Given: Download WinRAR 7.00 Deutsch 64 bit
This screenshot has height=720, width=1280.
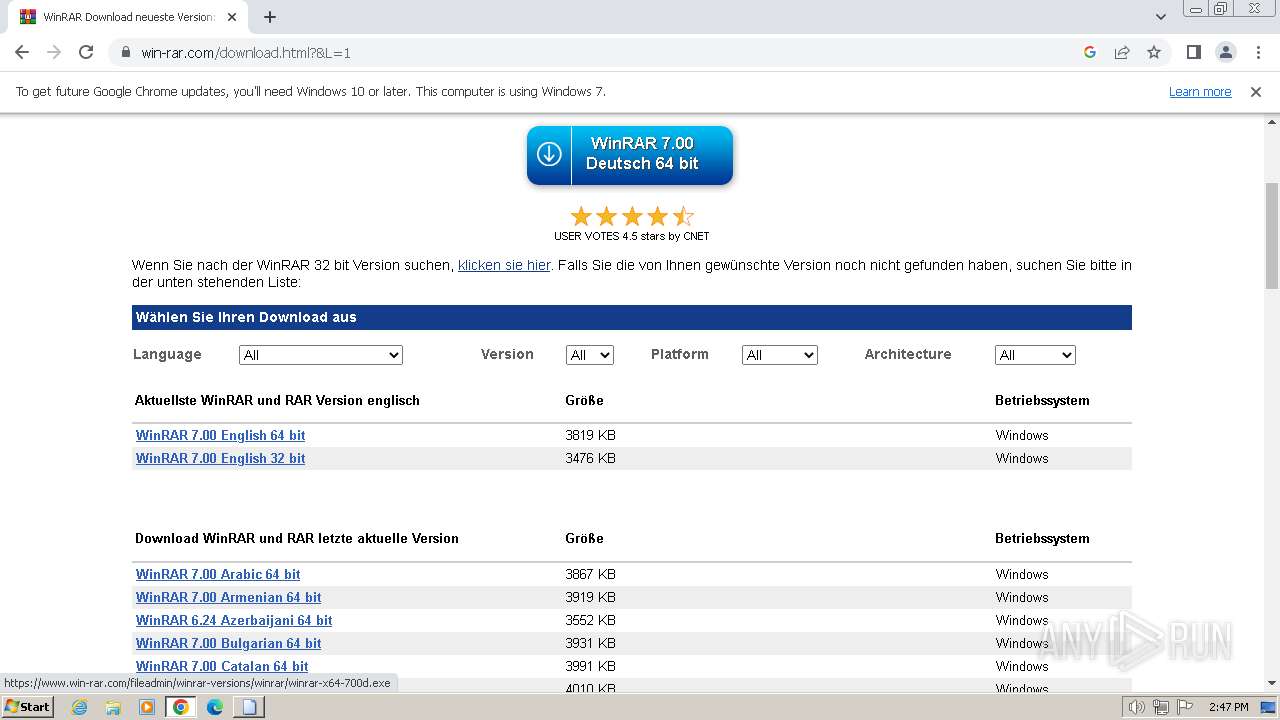Looking at the screenshot, I should [x=630, y=155].
